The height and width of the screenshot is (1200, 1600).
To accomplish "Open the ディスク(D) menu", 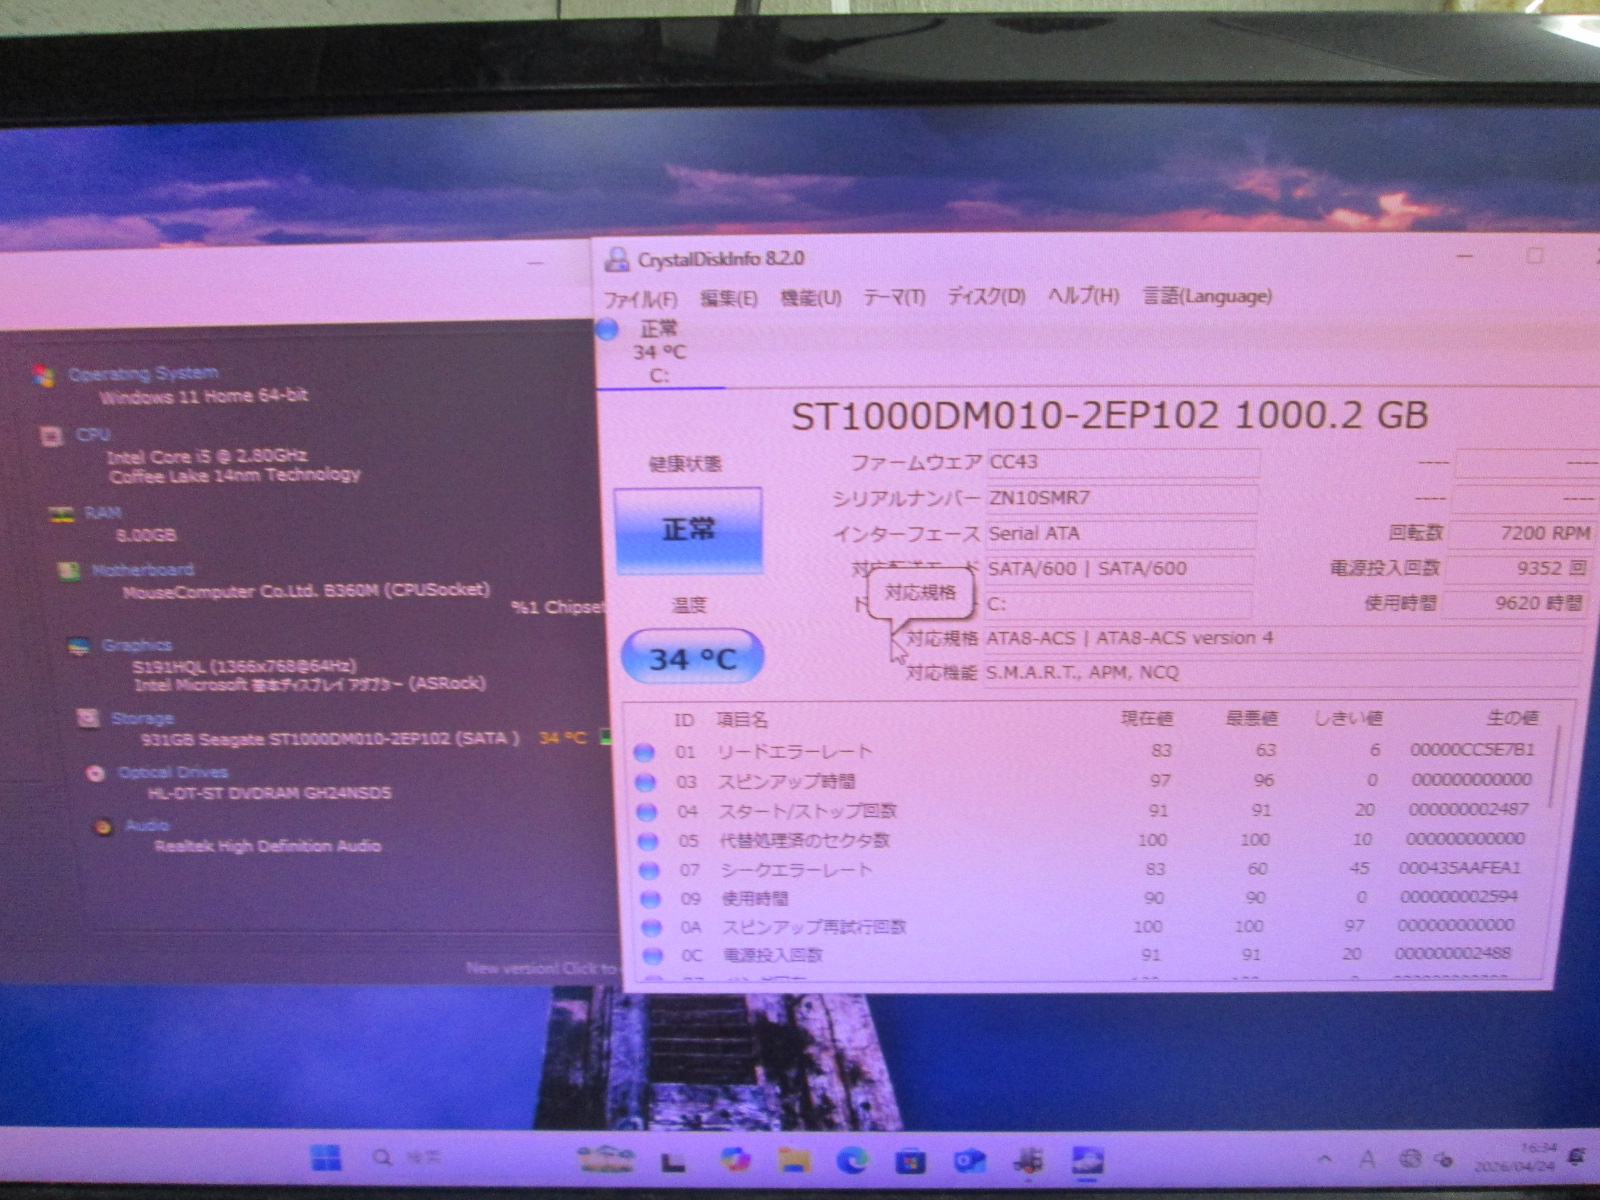I will coord(986,297).
